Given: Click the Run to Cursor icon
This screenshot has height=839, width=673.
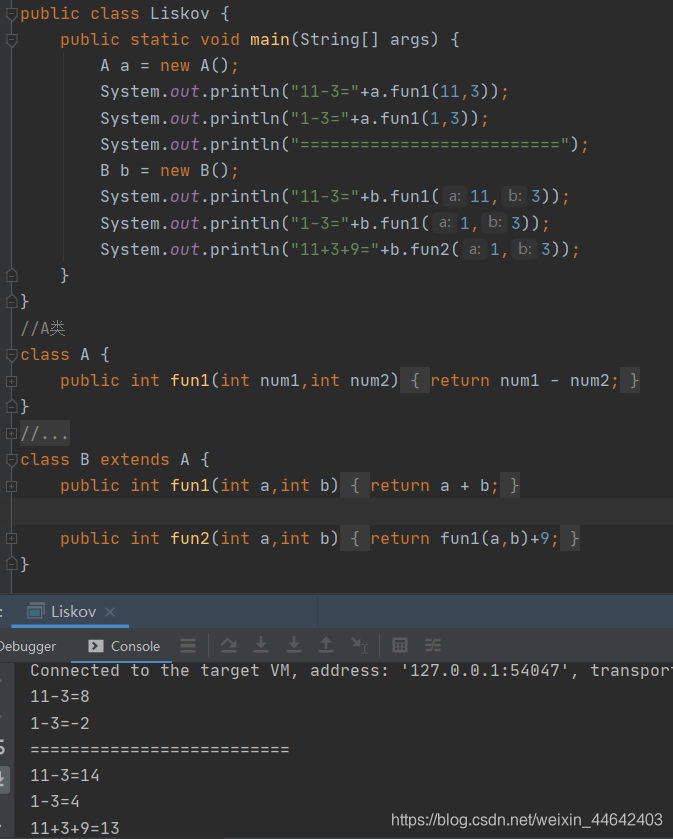Looking at the screenshot, I should click(359, 646).
